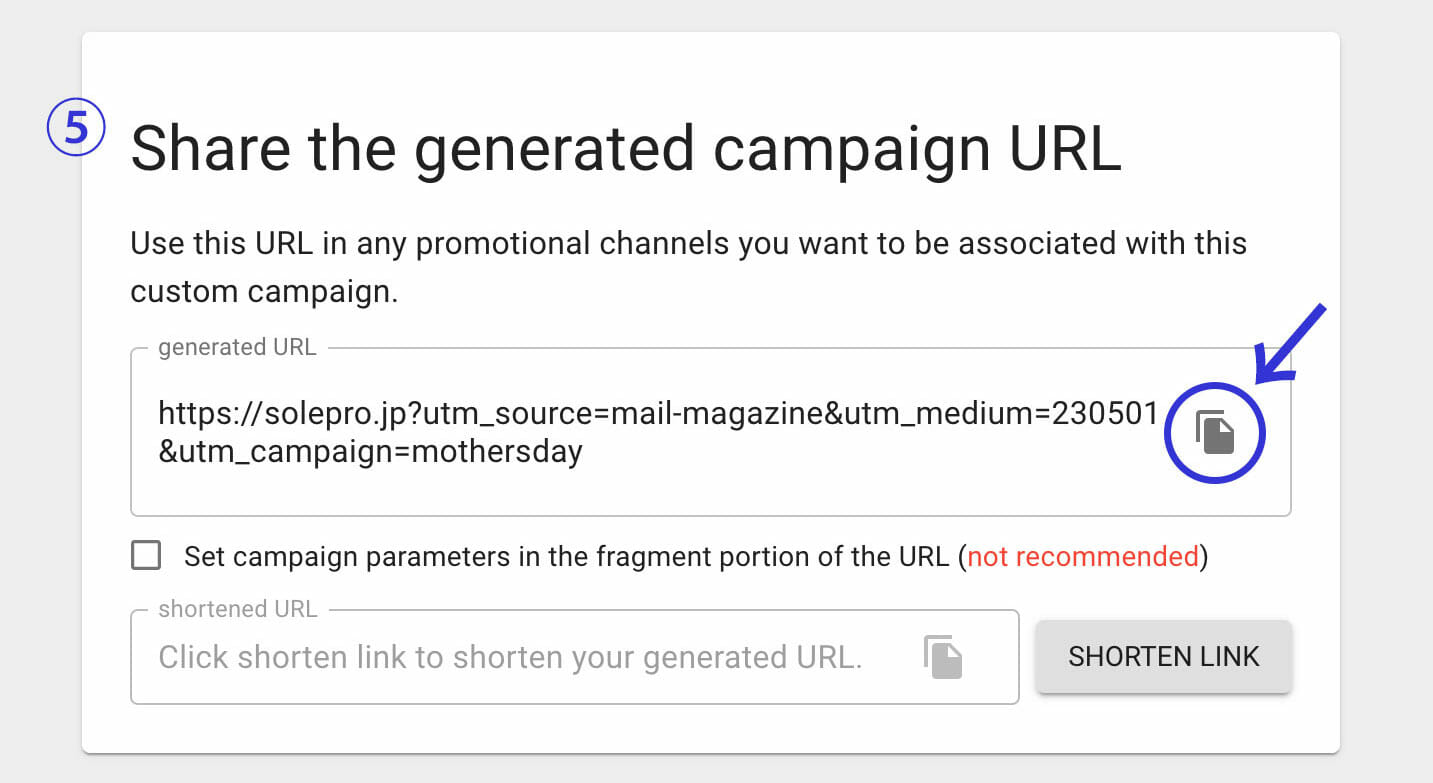1433x783 pixels.
Task: Click the 'Set campaign parameters' checkbox label
Action: point(566,557)
